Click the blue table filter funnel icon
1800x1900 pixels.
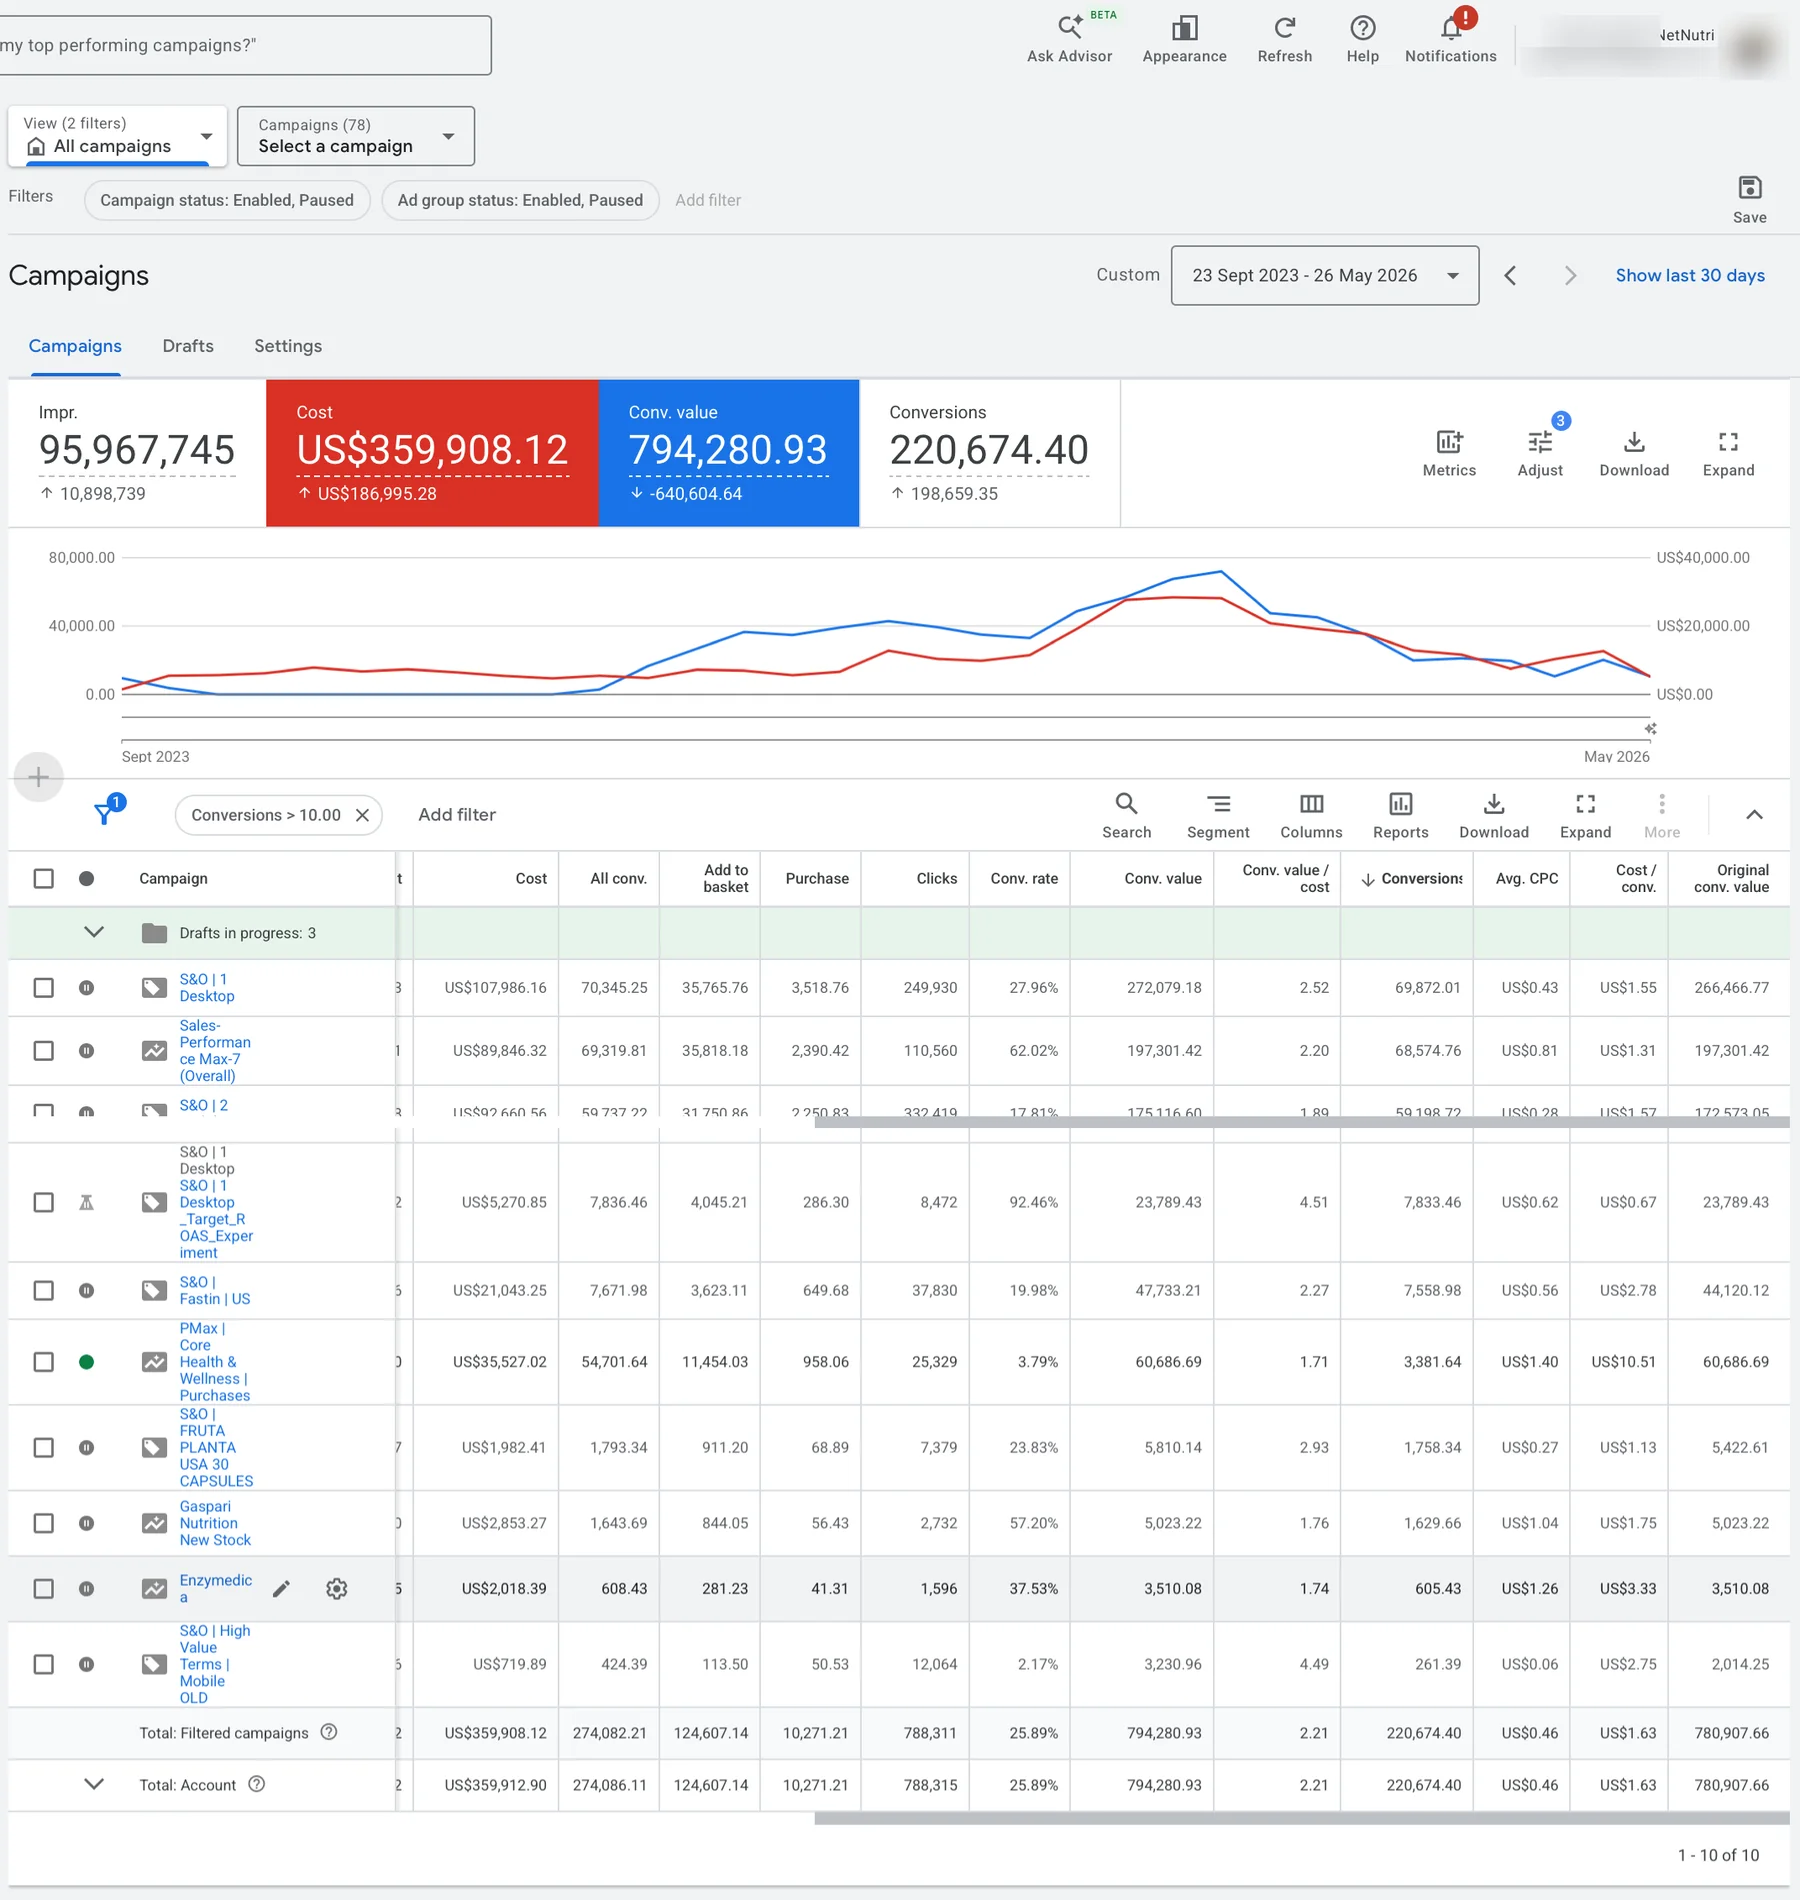click(x=104, y=814)
